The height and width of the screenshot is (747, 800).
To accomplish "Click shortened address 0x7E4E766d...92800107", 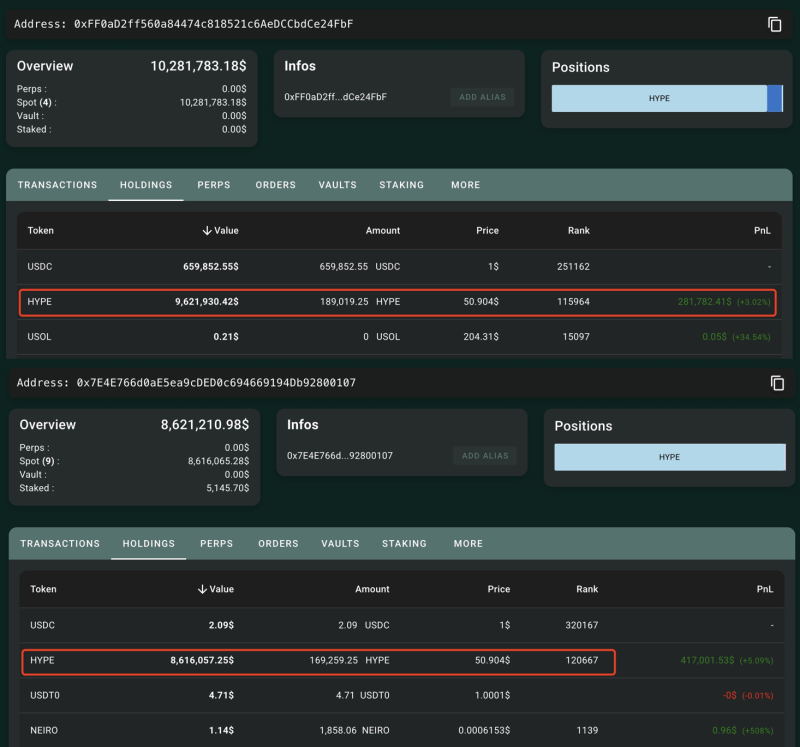I will pos(340,456).
